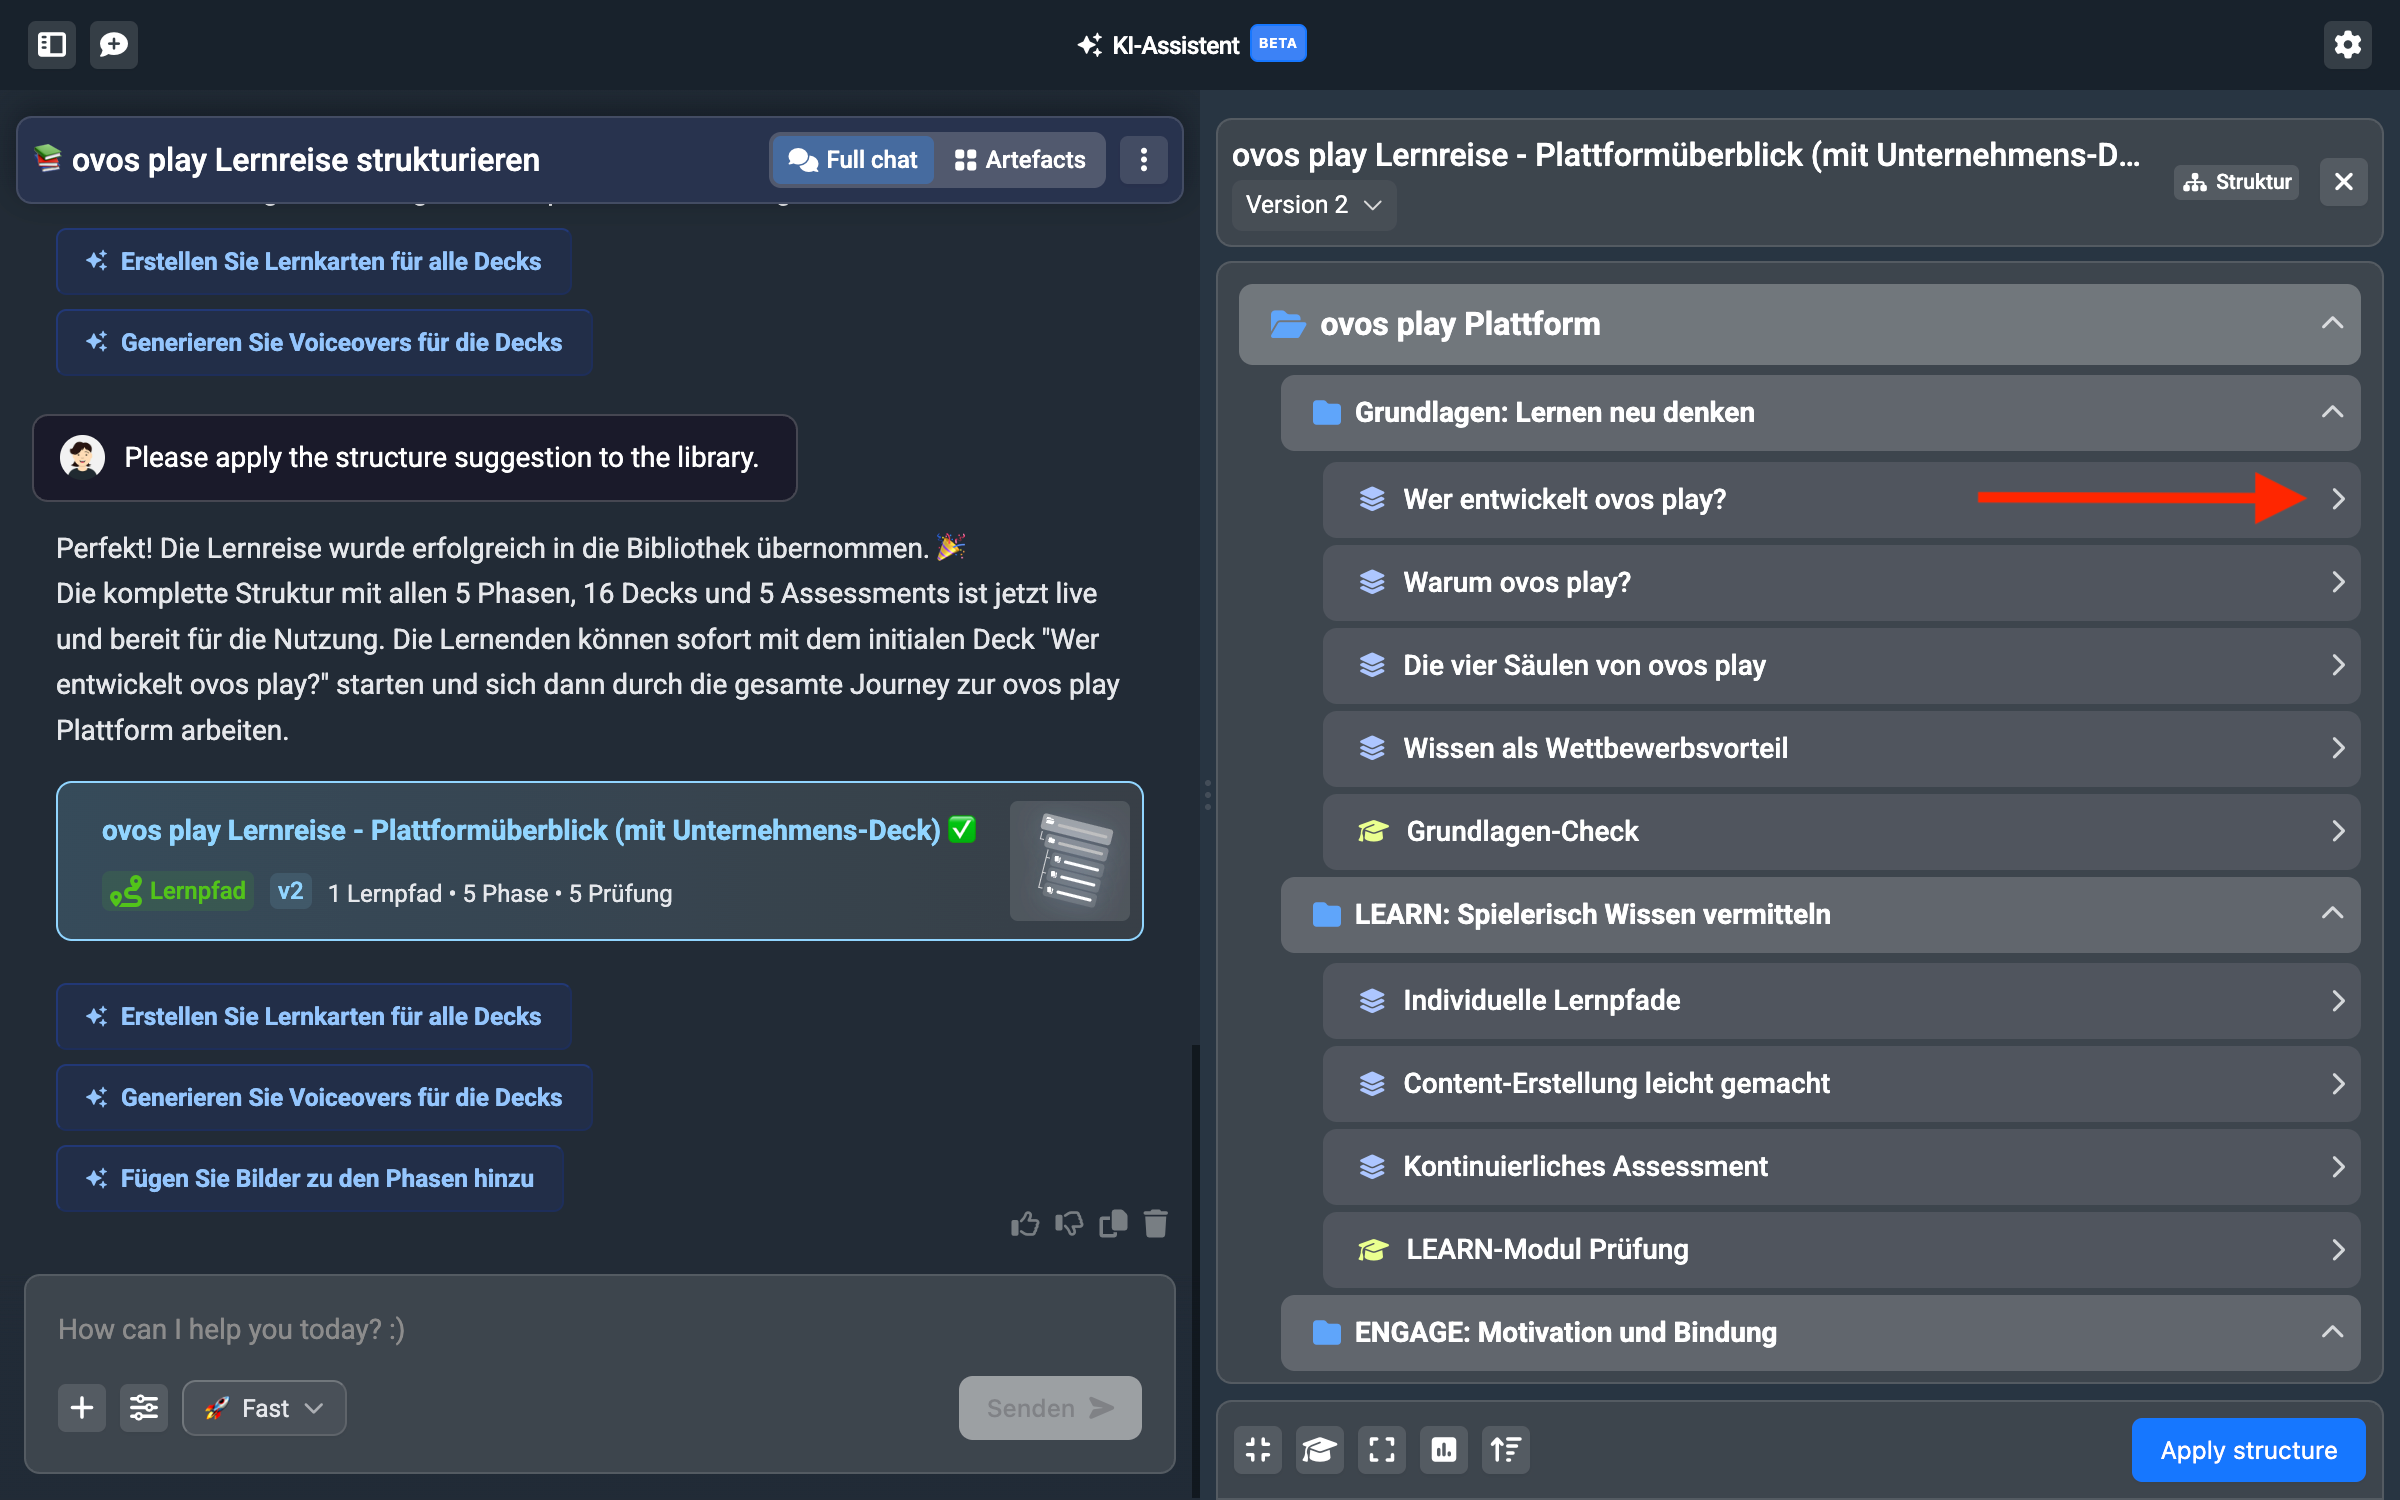This screenshot has height=1500, width=2400.
Task: Click the chat message input field
Action: click(x=600, y=1329)
